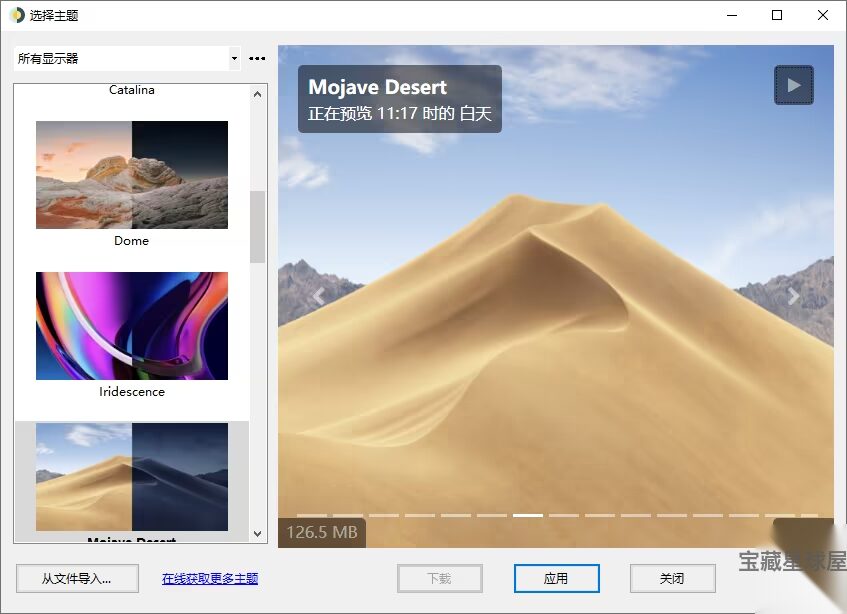847x614 pixels.
Task: Open the 在线获取更多主题 link
Action: tap(210, 578)
